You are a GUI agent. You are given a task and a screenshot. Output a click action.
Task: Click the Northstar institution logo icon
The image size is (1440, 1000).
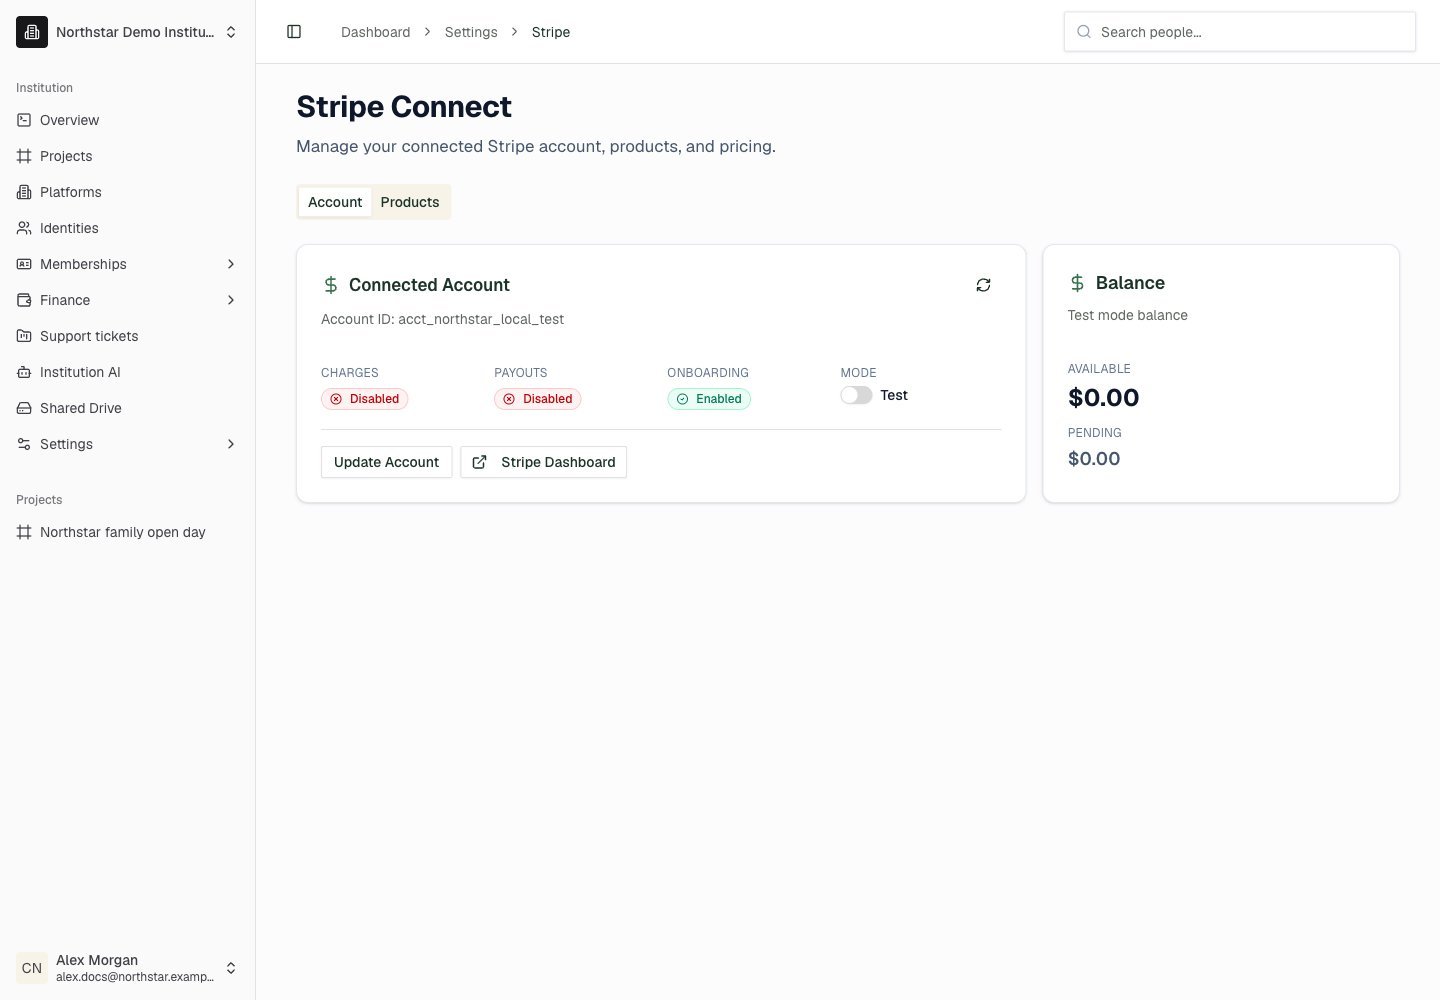(32, 32)
